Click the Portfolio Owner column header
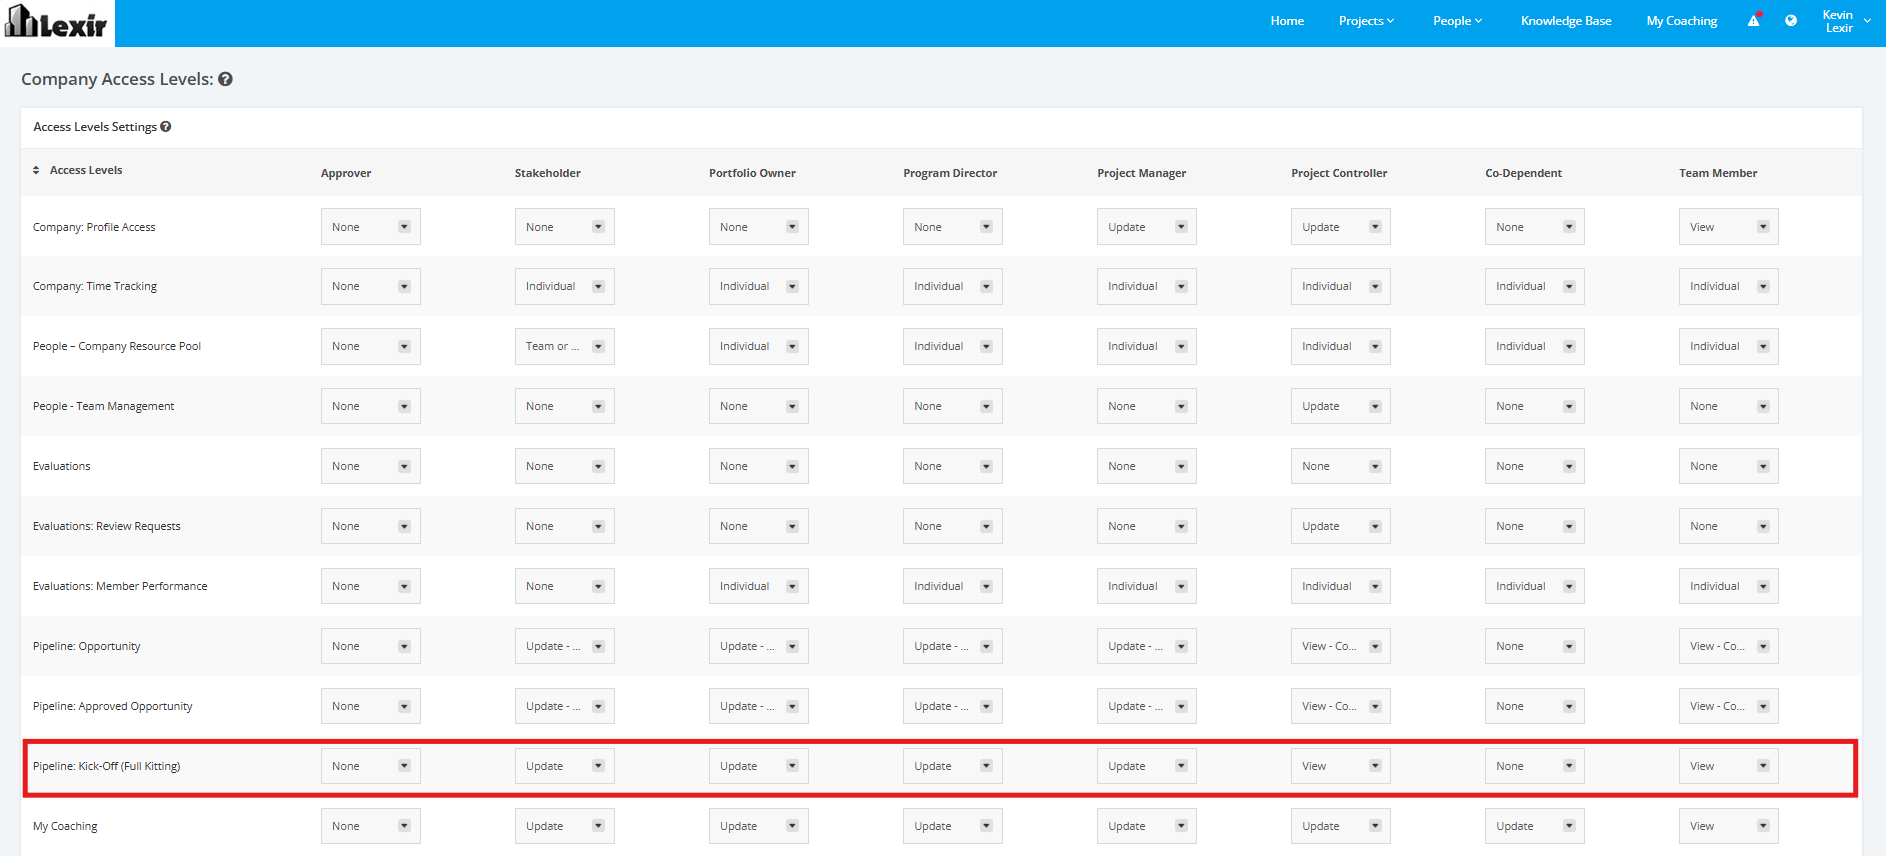This screenshot has height=856, width=1886. (753, 173)
